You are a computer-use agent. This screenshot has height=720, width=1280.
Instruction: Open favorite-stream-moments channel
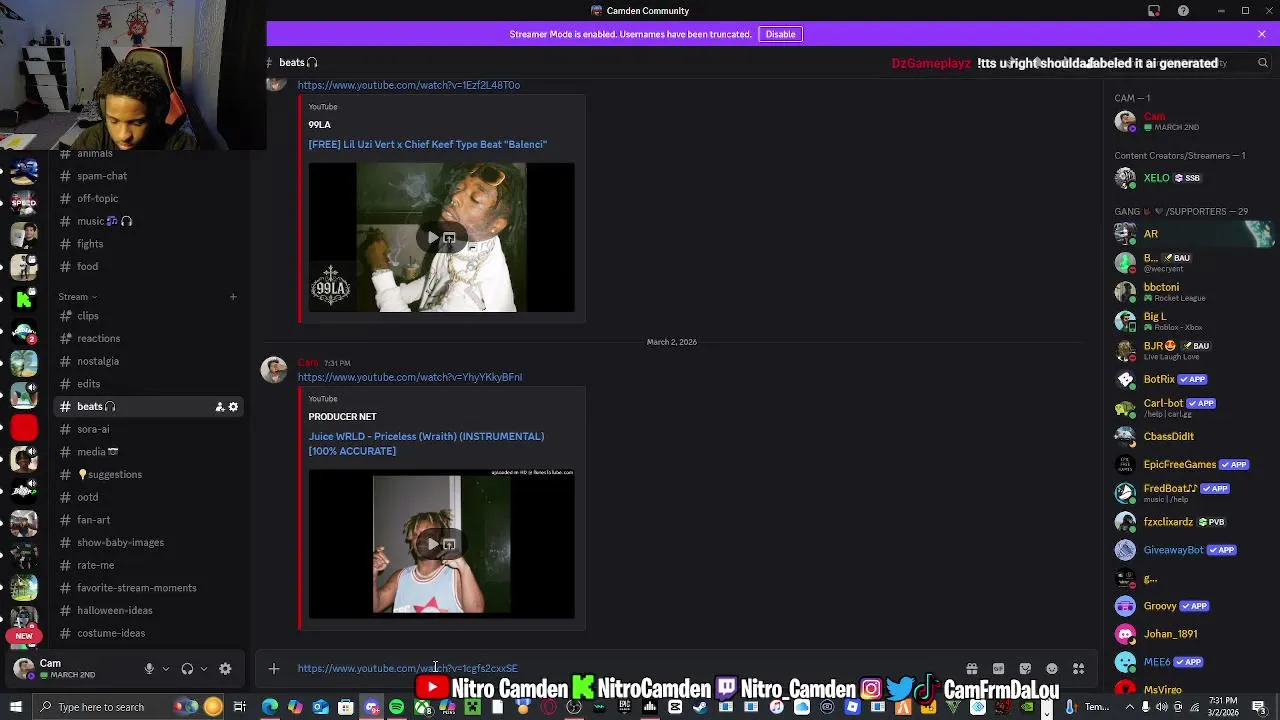147,588
